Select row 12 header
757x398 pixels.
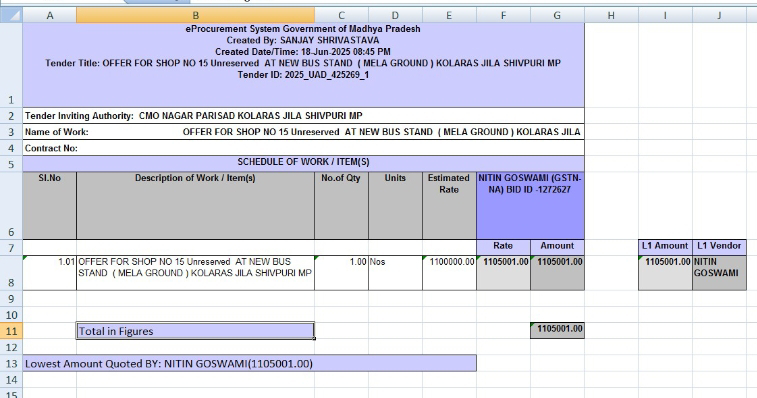11,347
